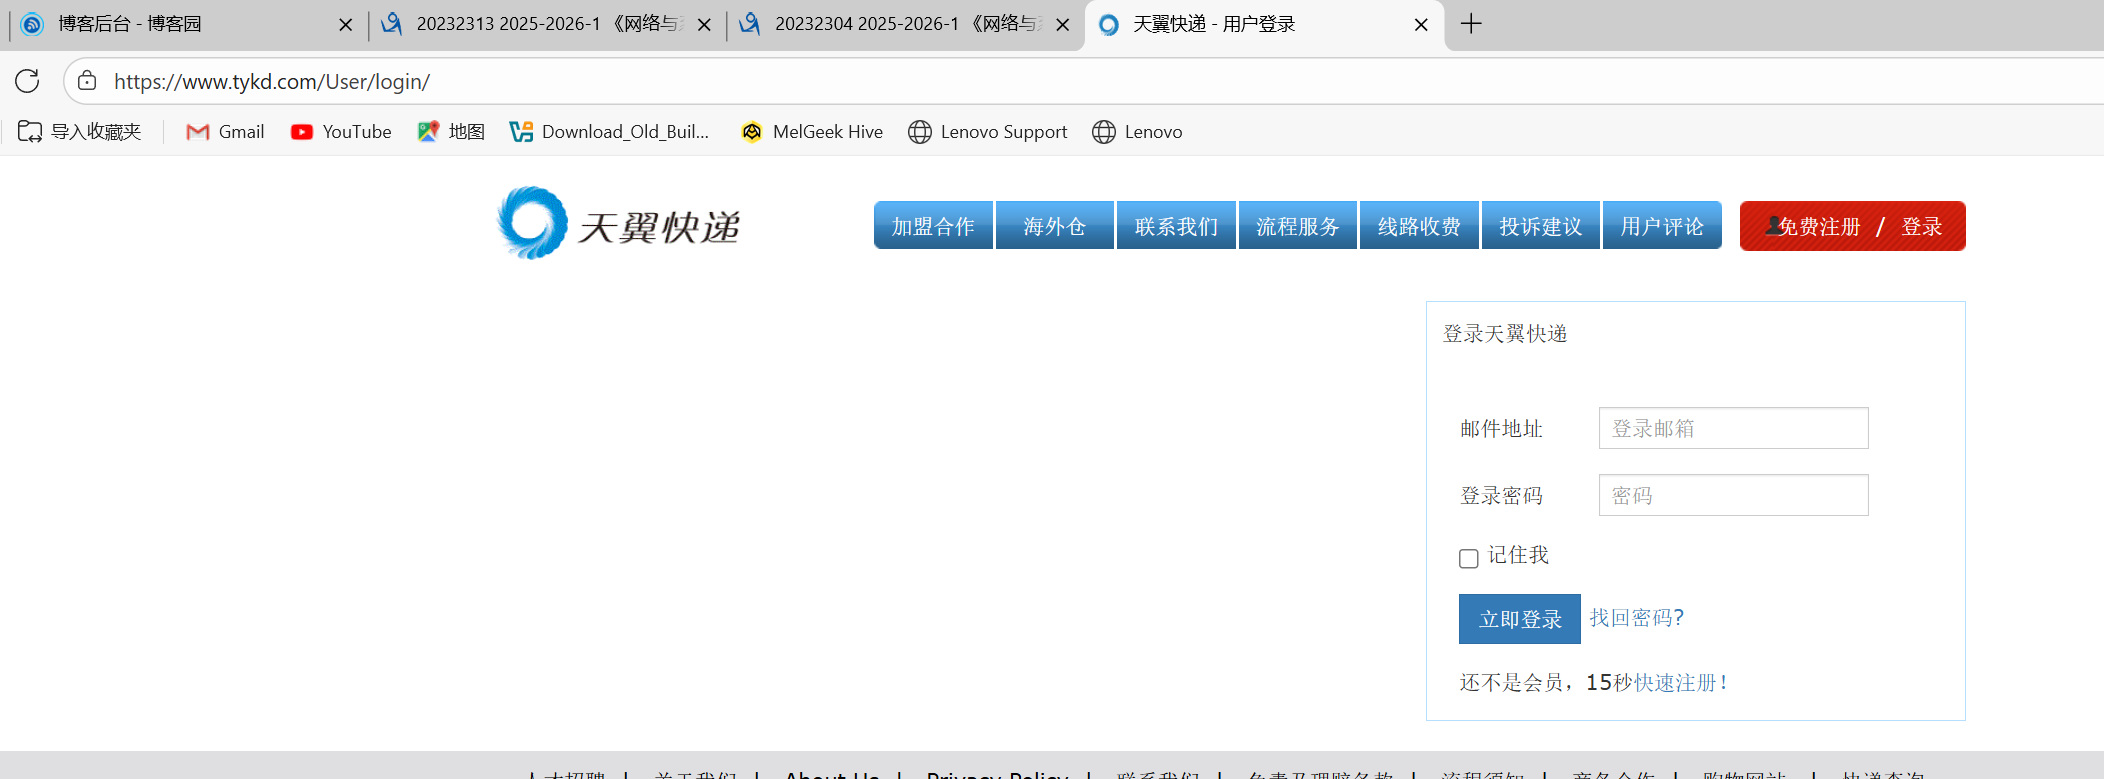Open the 海外仓 menu item

pos(1055,226)
